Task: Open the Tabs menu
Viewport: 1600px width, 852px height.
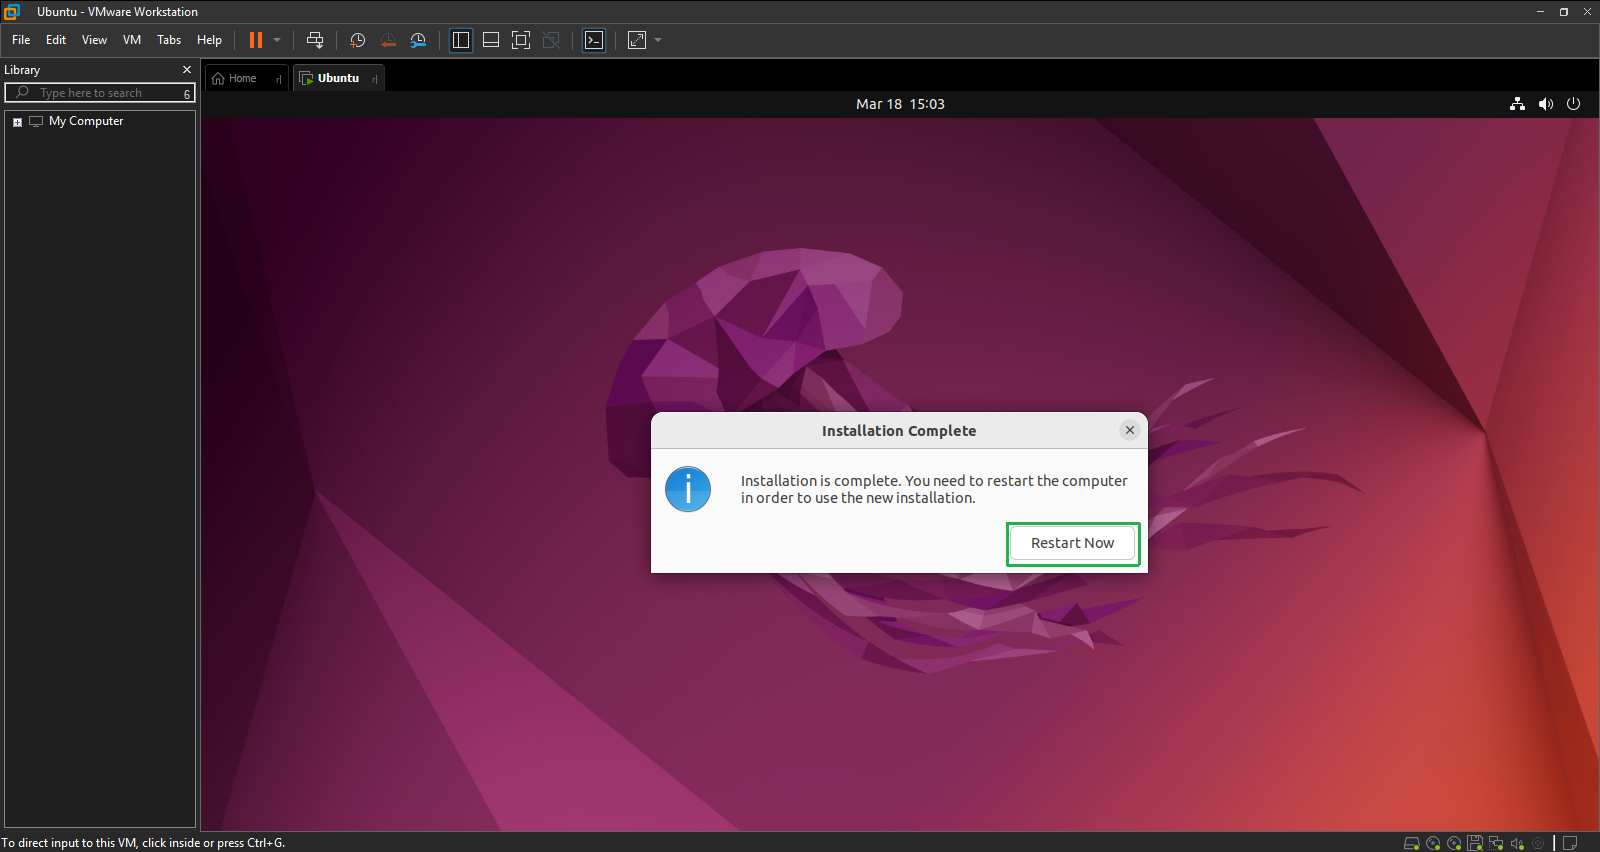Action: pos(169,40)
